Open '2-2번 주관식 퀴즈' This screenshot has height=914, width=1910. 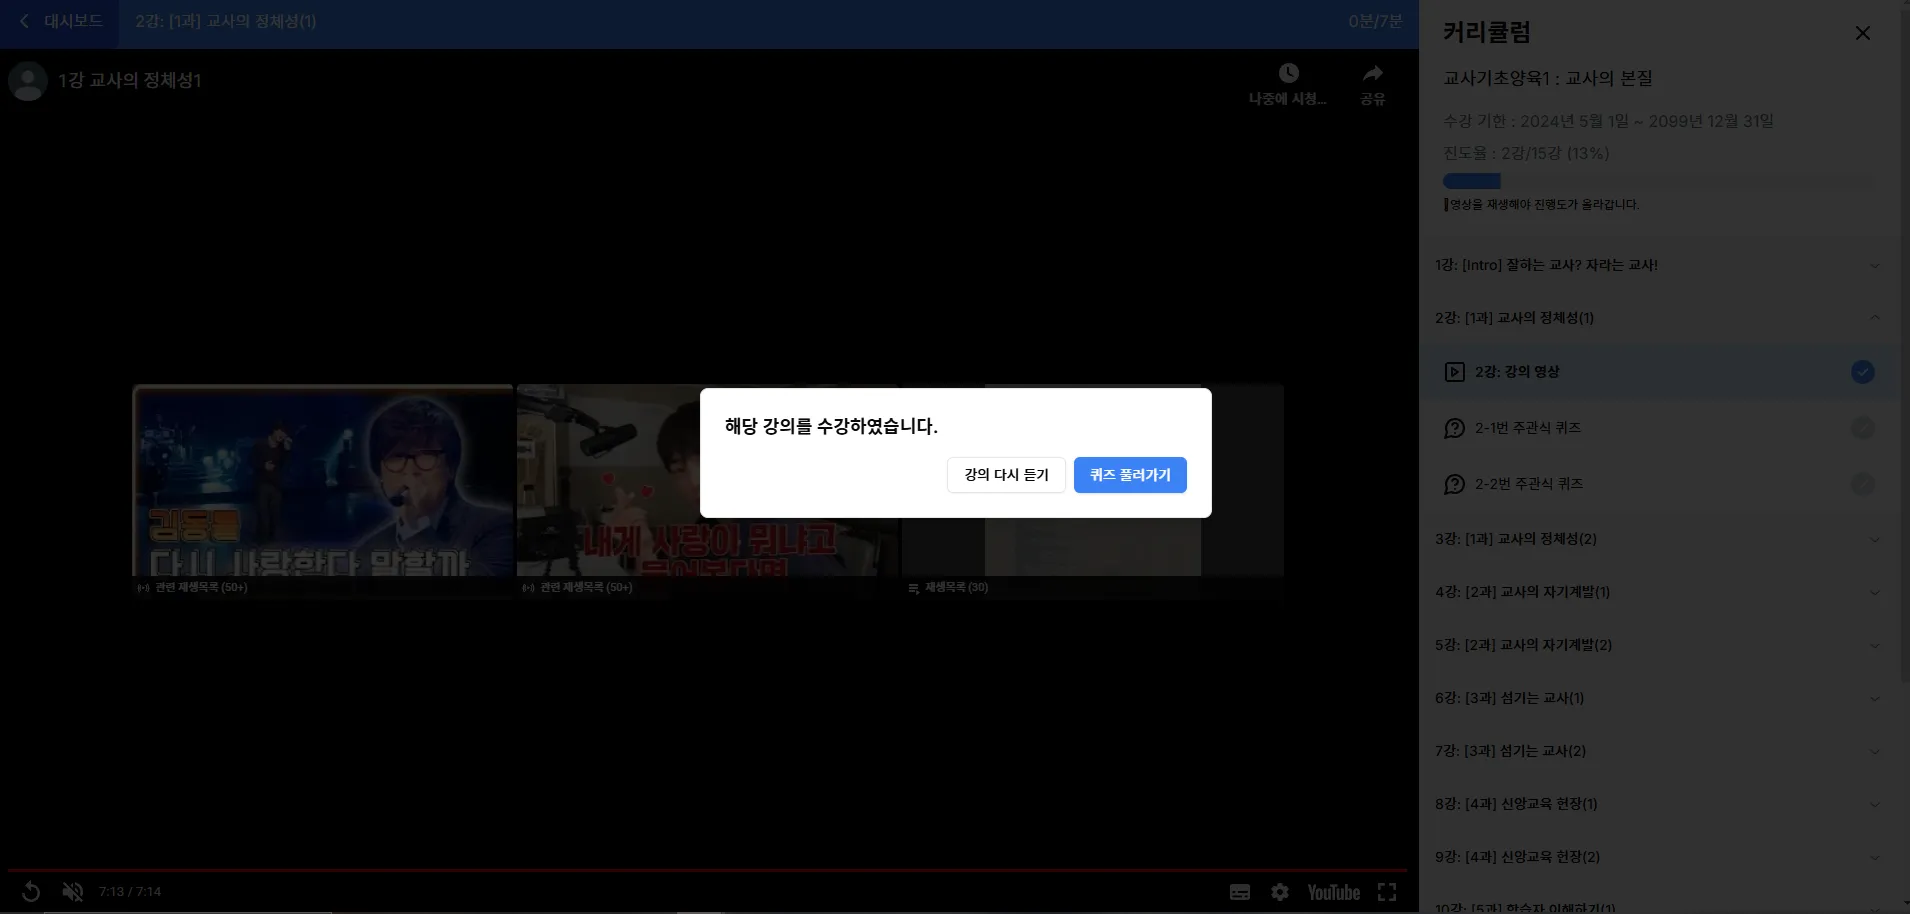point(1658,484)
